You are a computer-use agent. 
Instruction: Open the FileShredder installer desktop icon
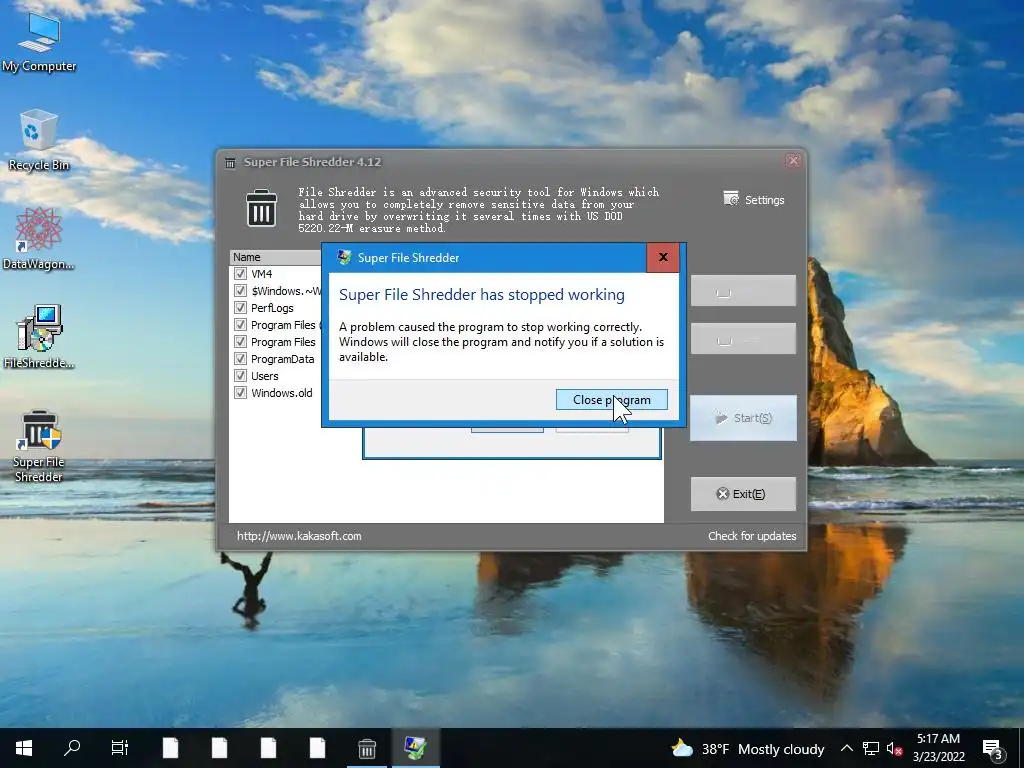click(39, 337)
